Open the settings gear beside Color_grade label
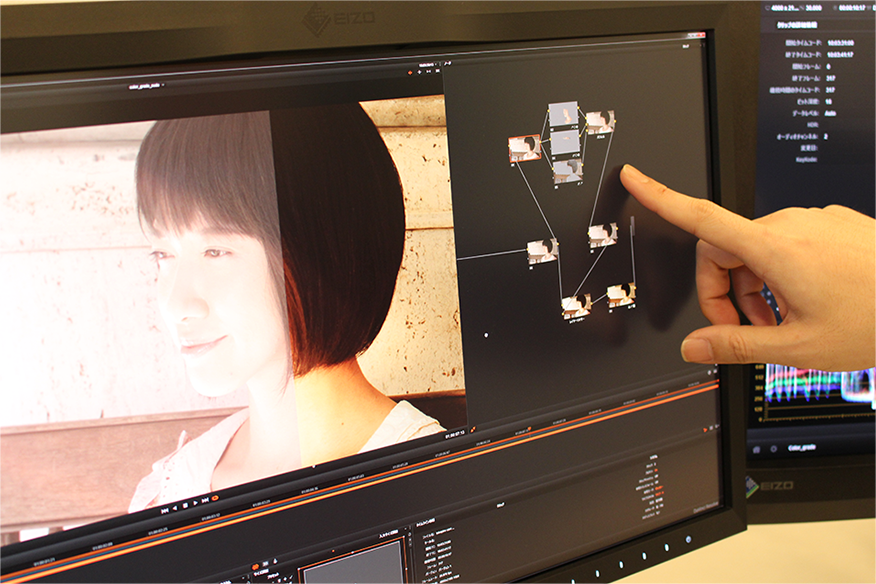The image size is (876, 584). click(774, 449)
